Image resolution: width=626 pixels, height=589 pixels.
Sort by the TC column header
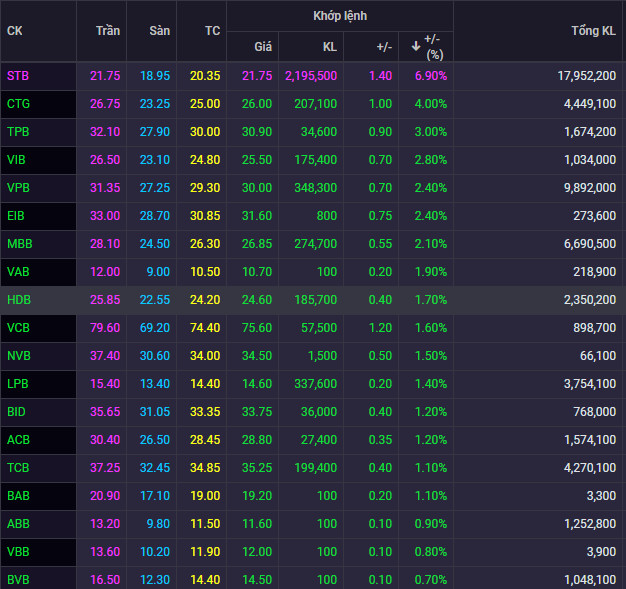tap(212, 31)
